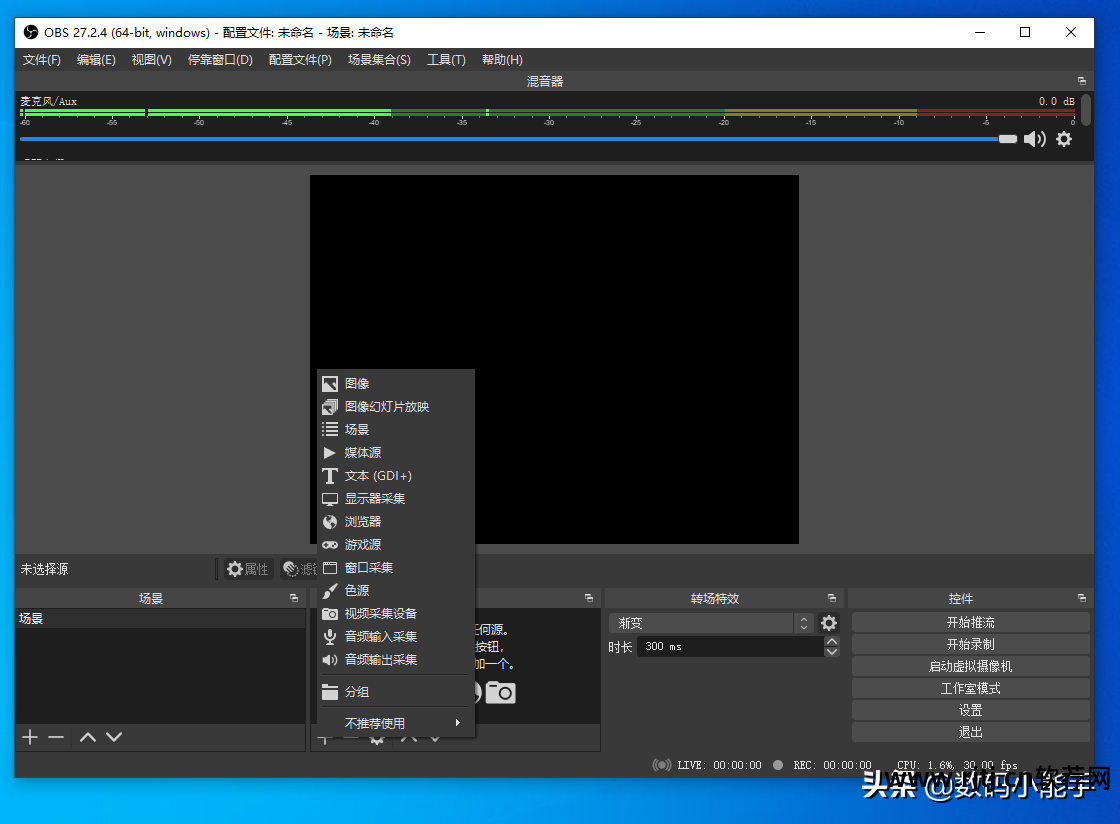Image resolution: width=1120 pixels, height=824 pixels.
Task: Add a 媒体源 media source
Action: coord(396,453)
